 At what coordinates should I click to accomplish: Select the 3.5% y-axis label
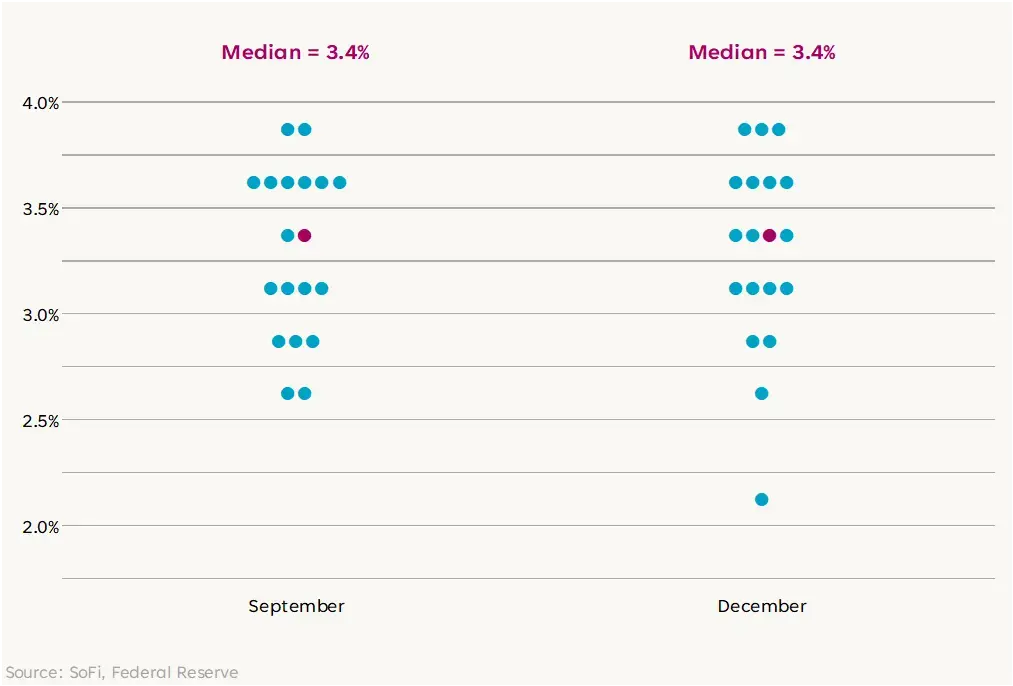(x=41, y=208)
